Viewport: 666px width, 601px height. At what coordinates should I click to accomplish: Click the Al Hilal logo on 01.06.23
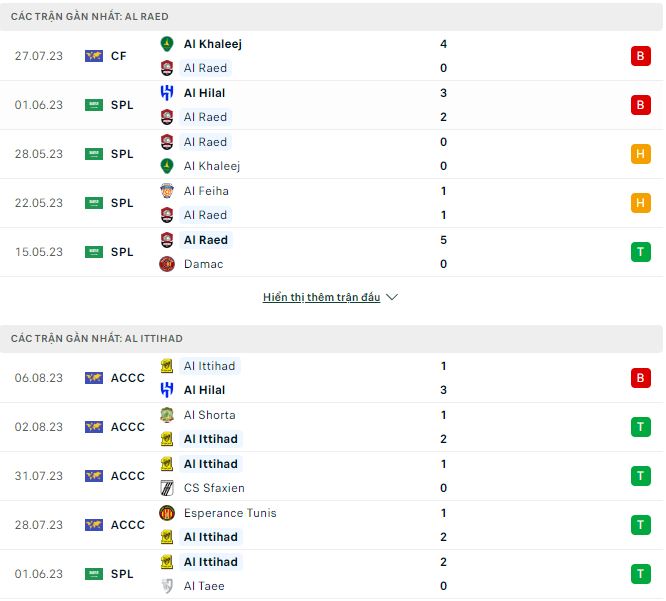167,93
